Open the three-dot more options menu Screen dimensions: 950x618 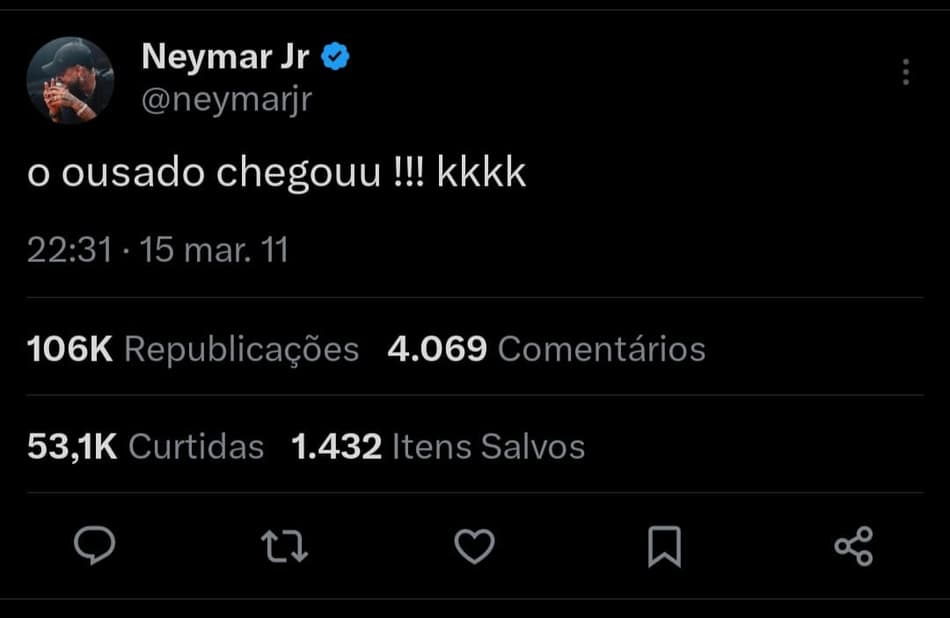click(905, 72)
